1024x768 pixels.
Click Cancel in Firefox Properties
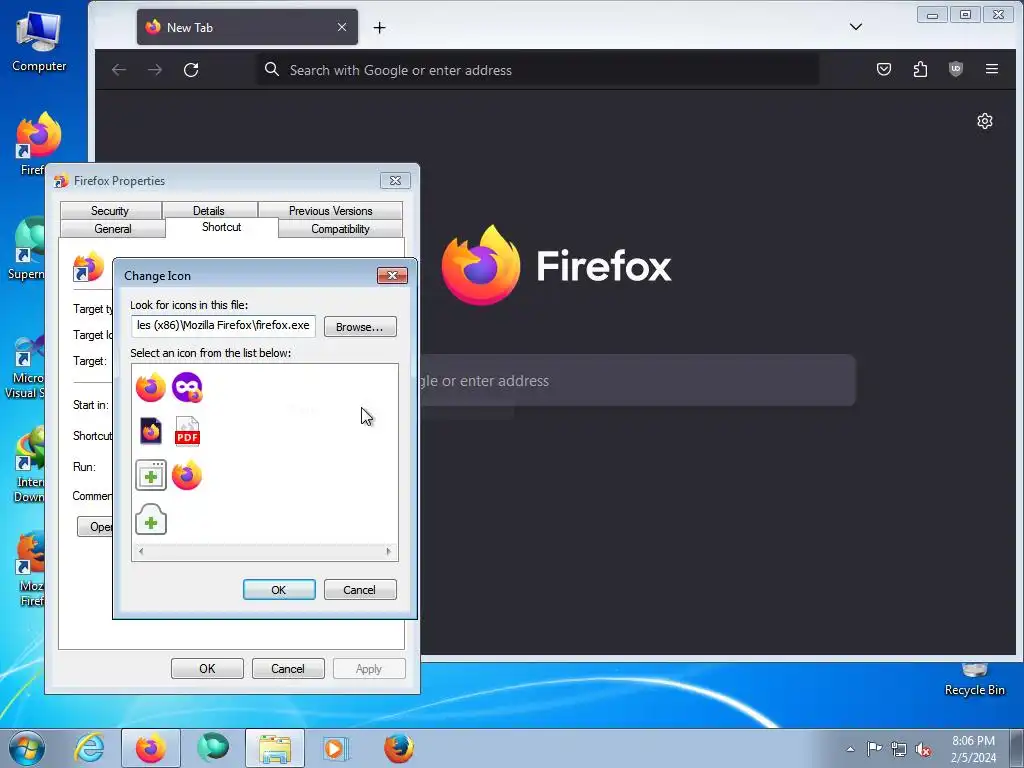(x=288, y=669)
